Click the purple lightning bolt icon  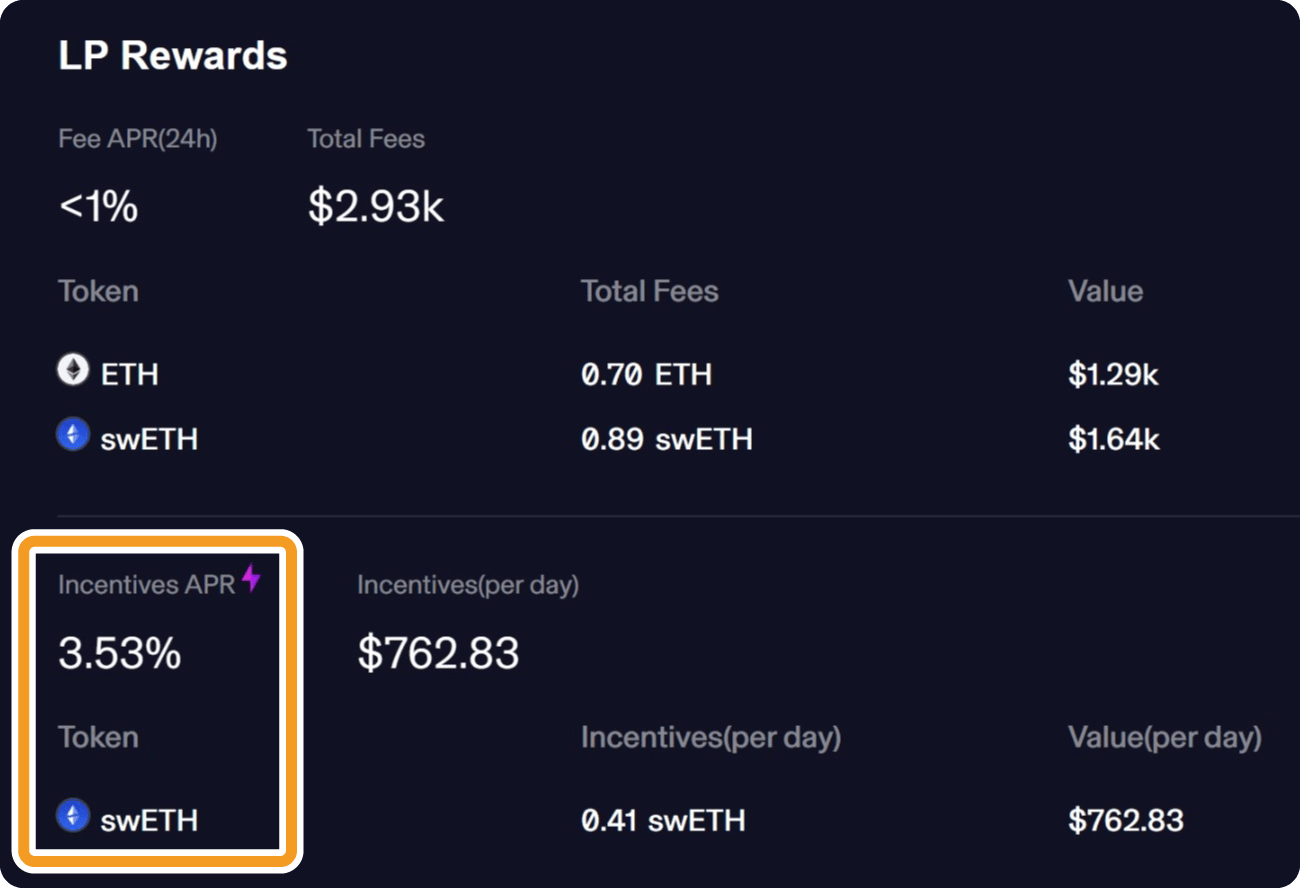(x=251, y=579)
